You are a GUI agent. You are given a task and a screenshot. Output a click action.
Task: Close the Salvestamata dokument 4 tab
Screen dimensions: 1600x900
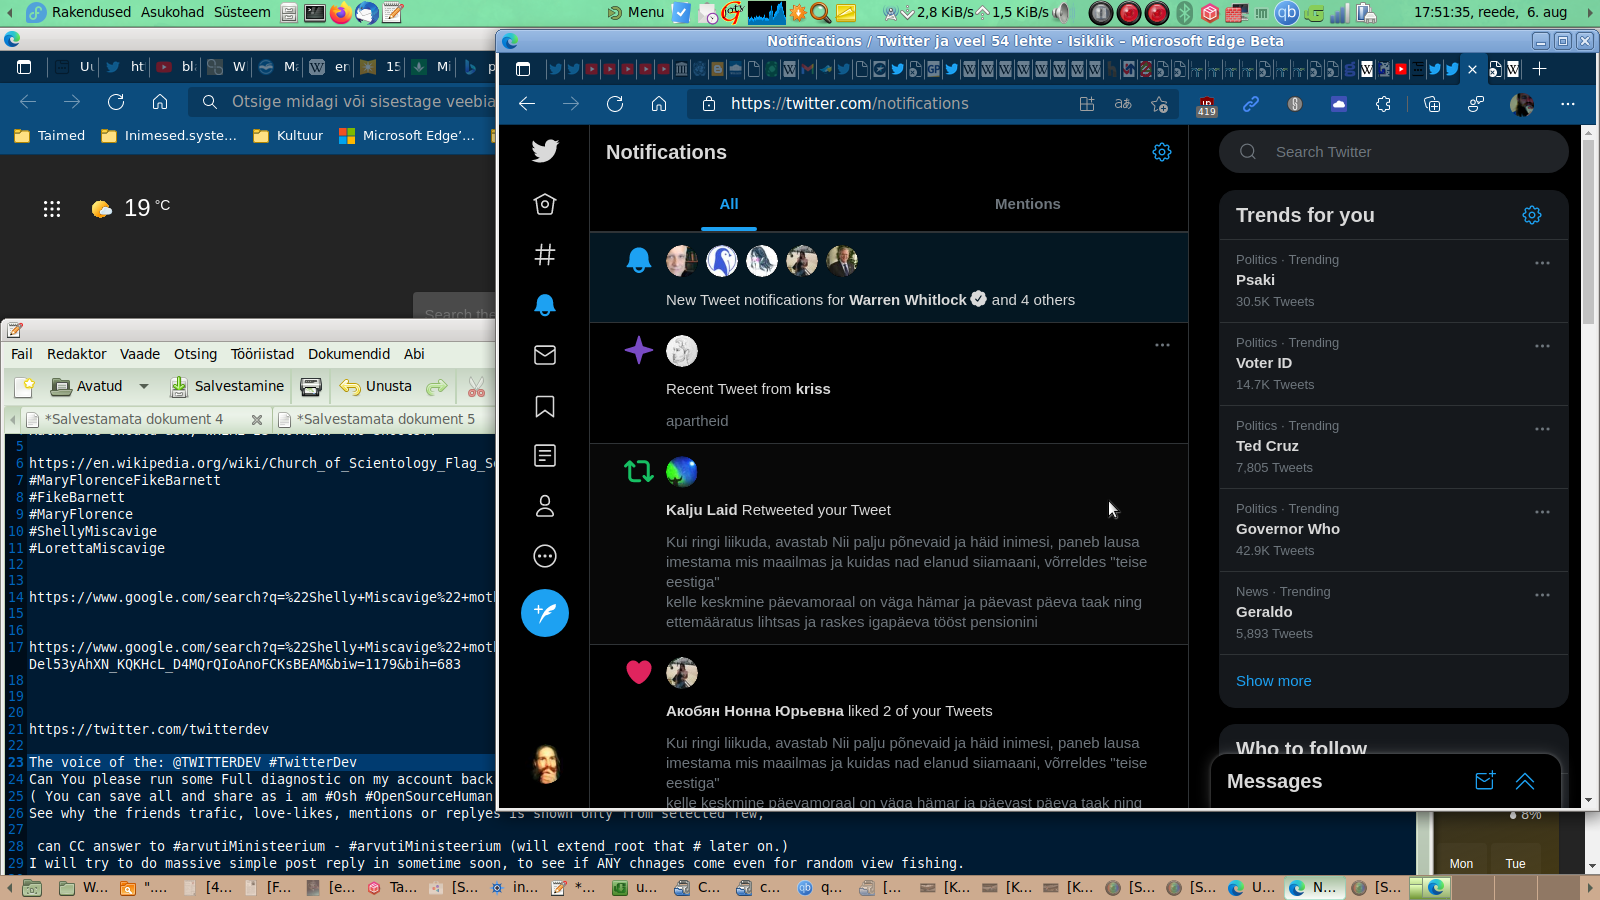257,420
